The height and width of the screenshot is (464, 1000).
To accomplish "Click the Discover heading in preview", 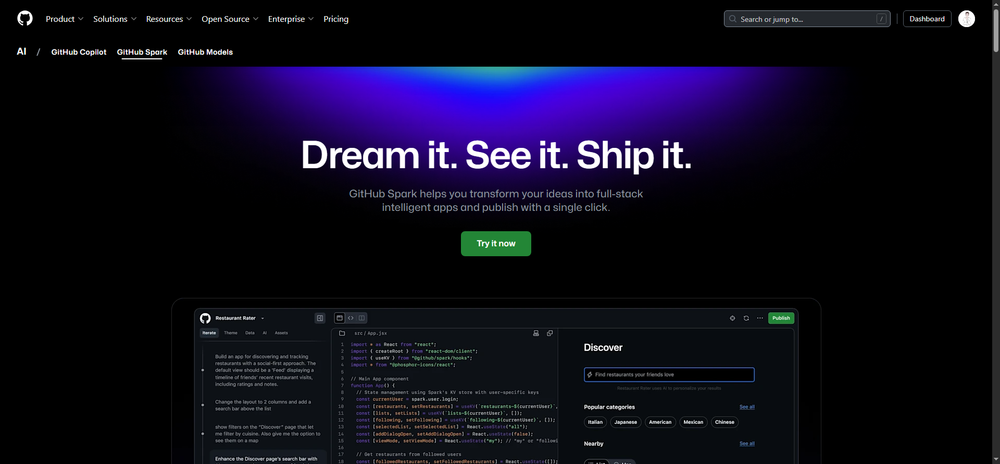I will [x=603, y=347].
